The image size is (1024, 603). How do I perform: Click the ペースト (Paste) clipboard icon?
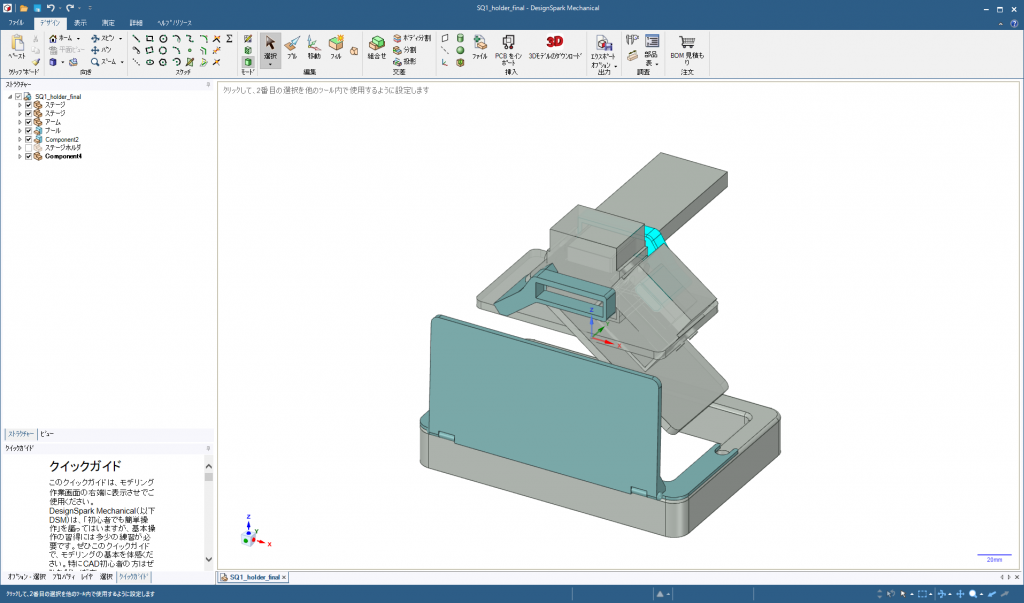(x=19, y=47)
